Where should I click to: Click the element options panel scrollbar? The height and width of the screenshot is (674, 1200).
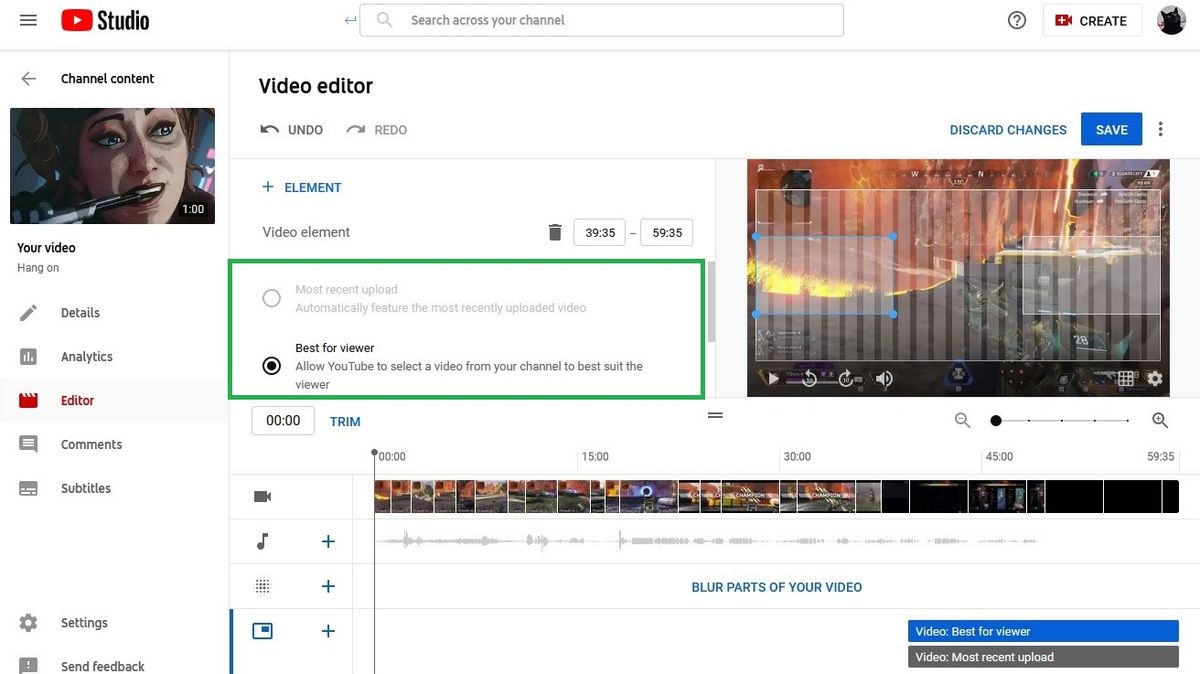[712, 302]
